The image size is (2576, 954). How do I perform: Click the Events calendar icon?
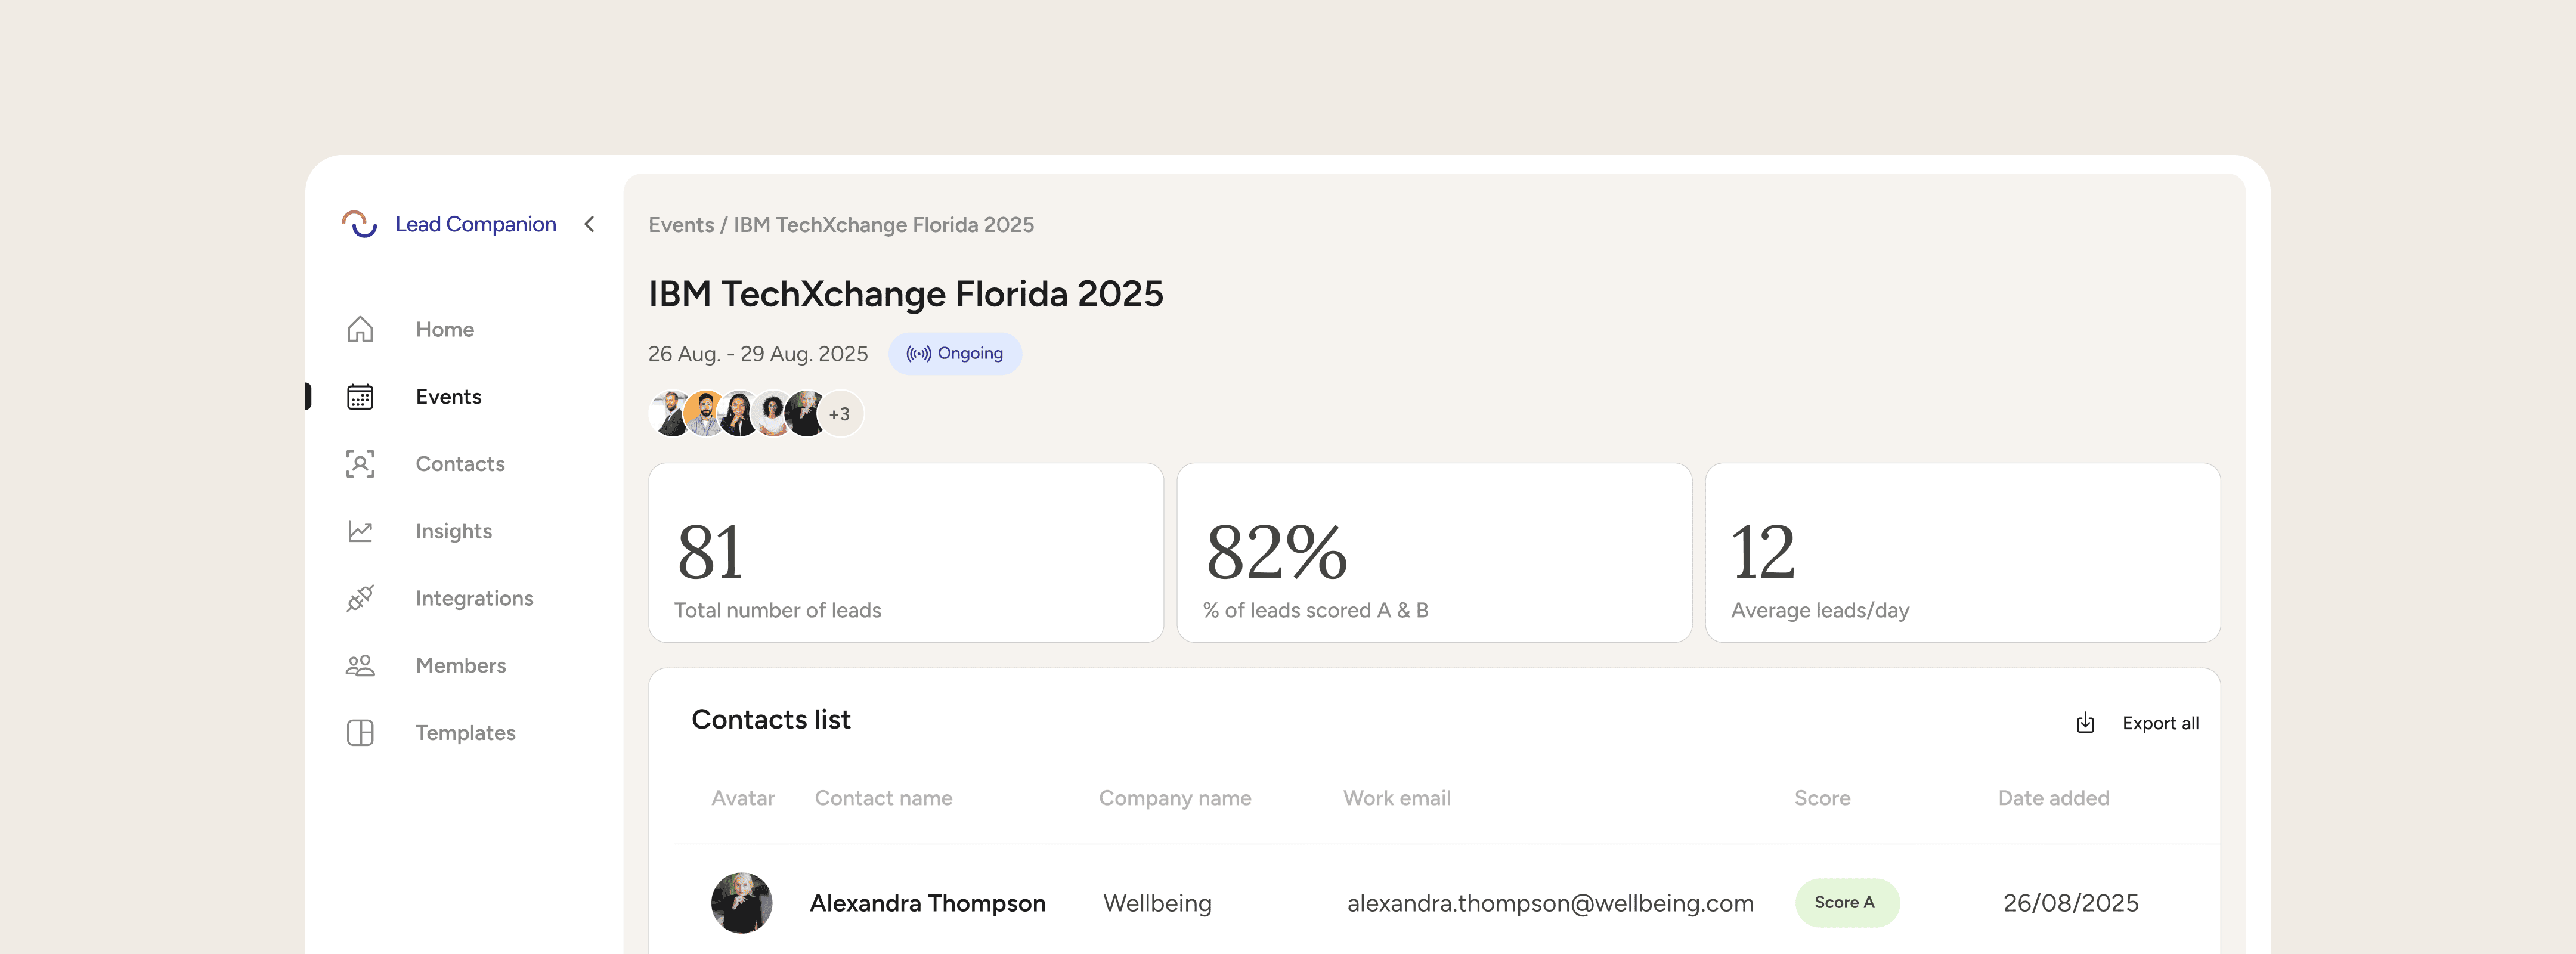tap(360, 397)
